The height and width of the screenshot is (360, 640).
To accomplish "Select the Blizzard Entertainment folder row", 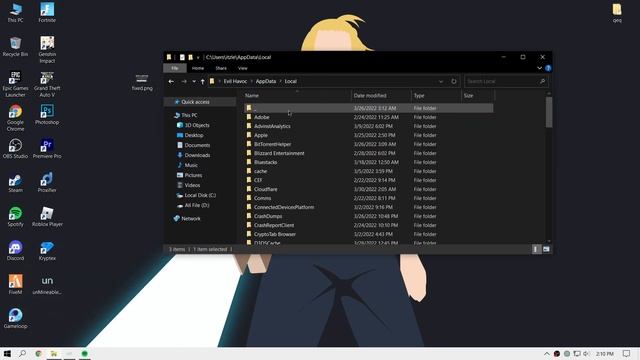I will [x=369, y=153].
